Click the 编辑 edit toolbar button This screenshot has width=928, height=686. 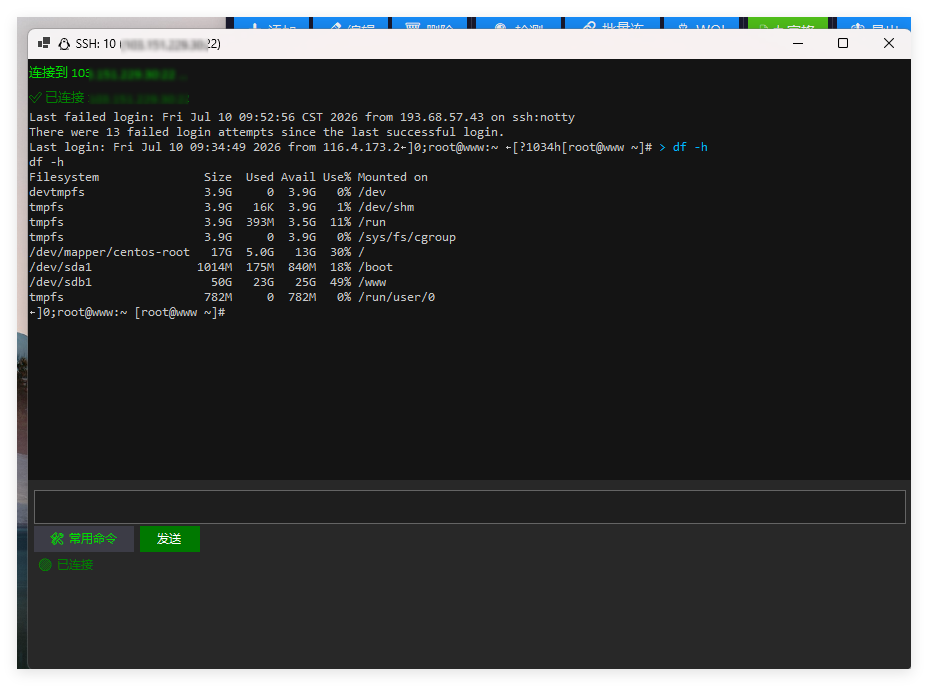[351, 24]
